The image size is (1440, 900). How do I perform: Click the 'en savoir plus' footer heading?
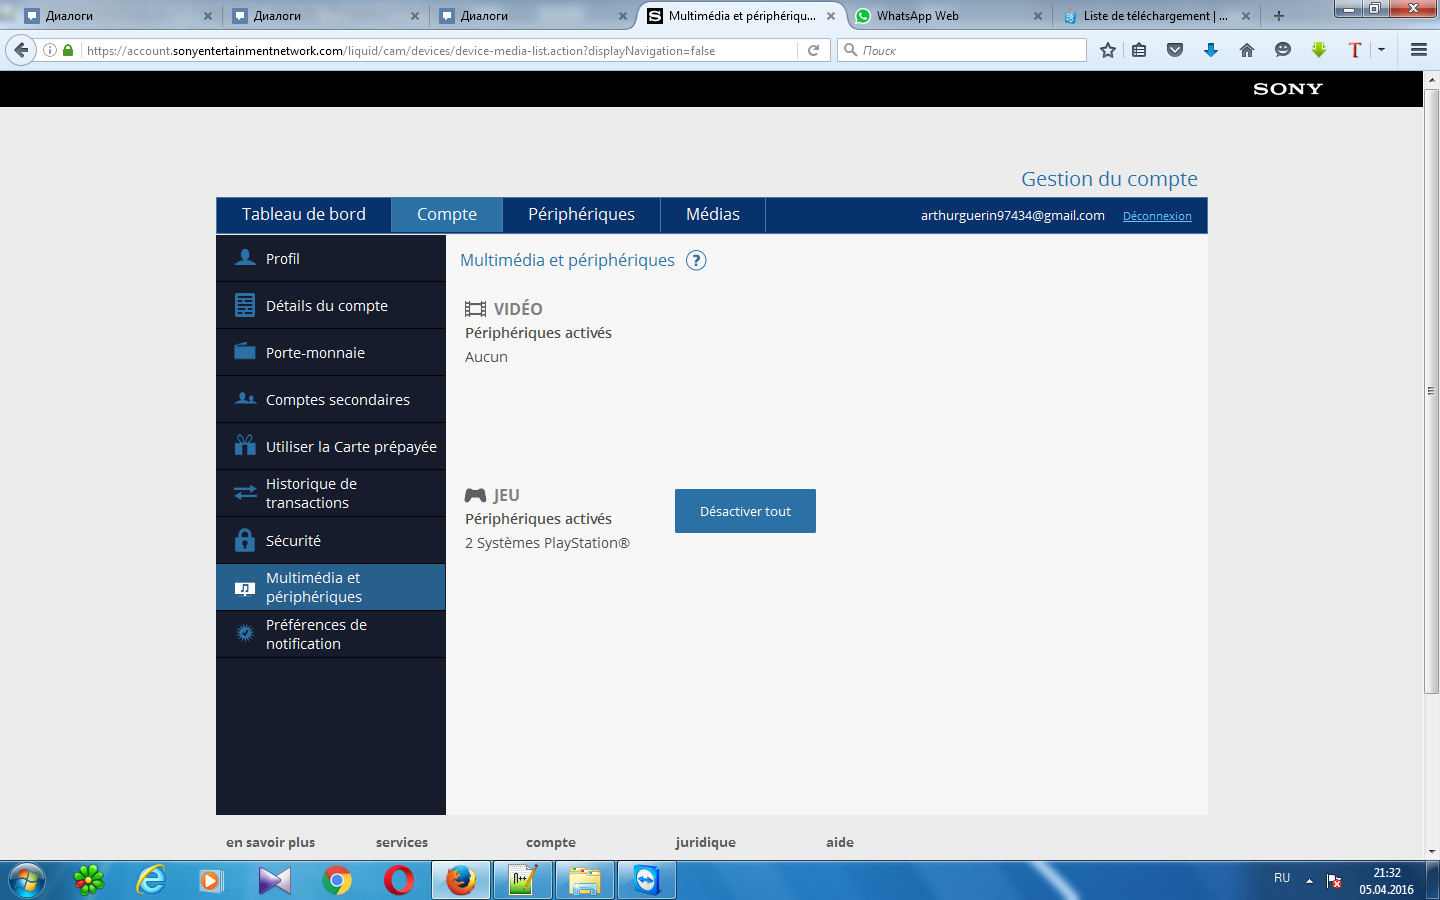[x=270, y=842]
